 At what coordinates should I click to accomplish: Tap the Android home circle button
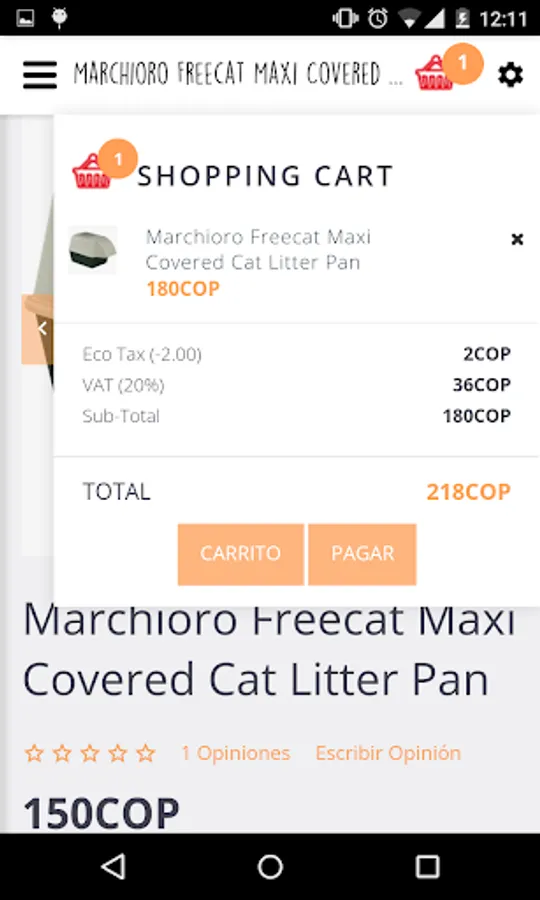pyautogui.click(x=270, y=866)
